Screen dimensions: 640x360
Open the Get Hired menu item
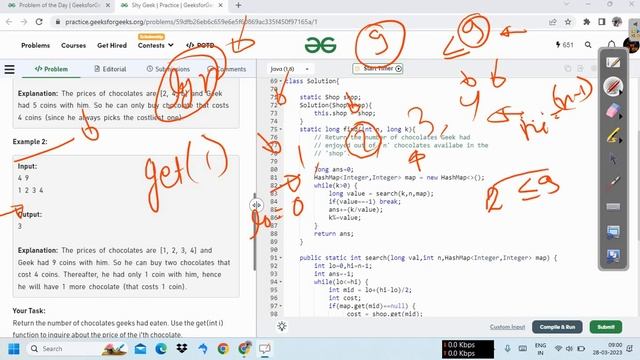(112, 45)
